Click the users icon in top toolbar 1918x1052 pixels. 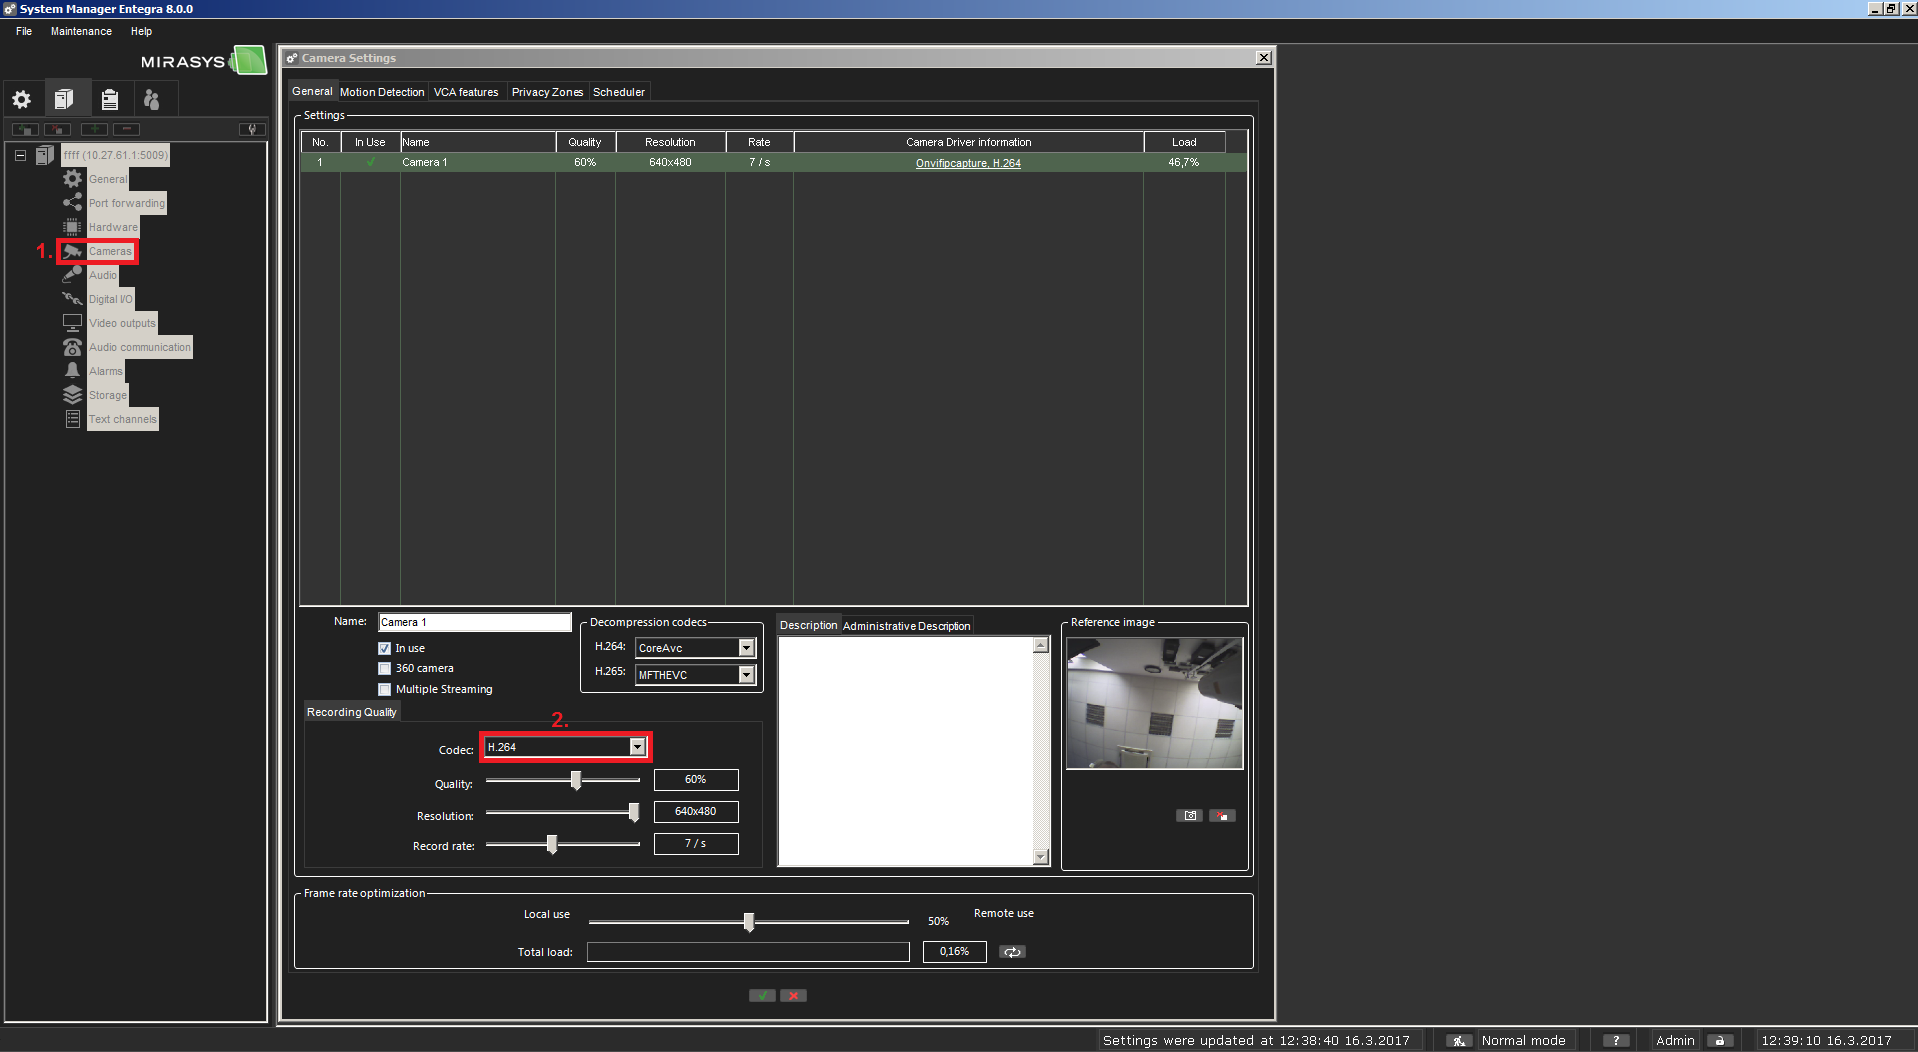[x=152, y=99]
